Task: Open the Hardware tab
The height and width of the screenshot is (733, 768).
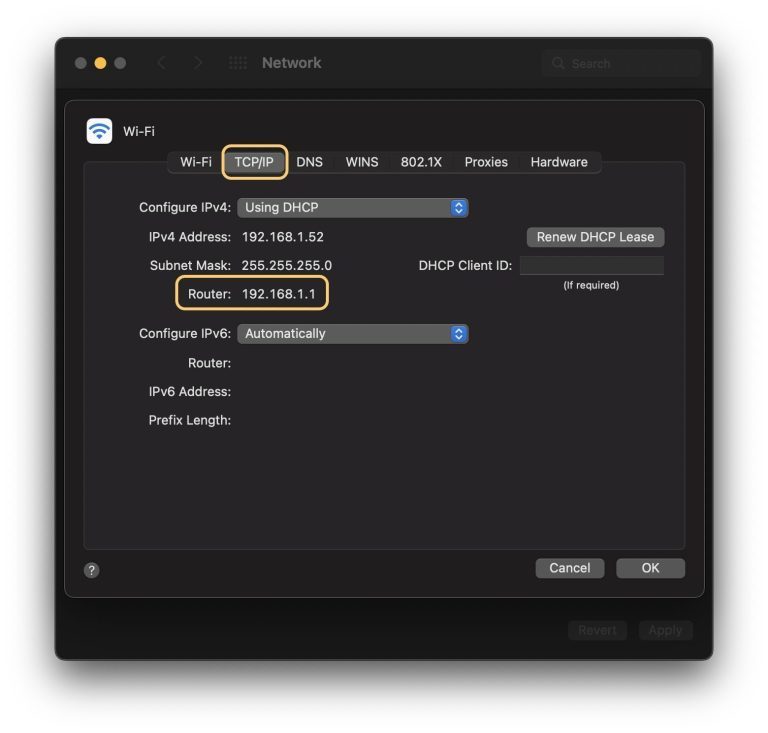Action: tap(559, 162)
